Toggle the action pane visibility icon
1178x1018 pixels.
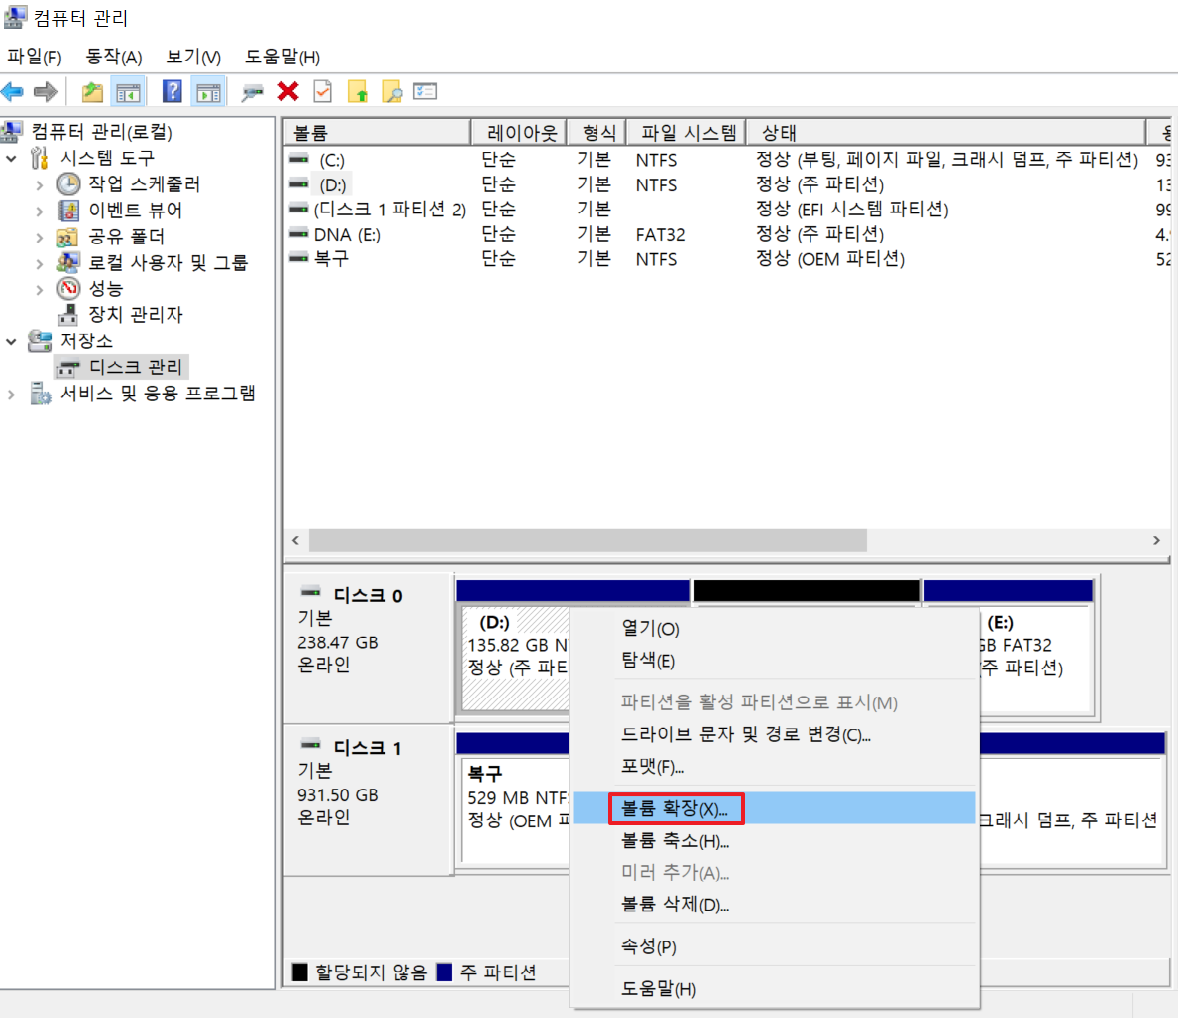[207, 91]
